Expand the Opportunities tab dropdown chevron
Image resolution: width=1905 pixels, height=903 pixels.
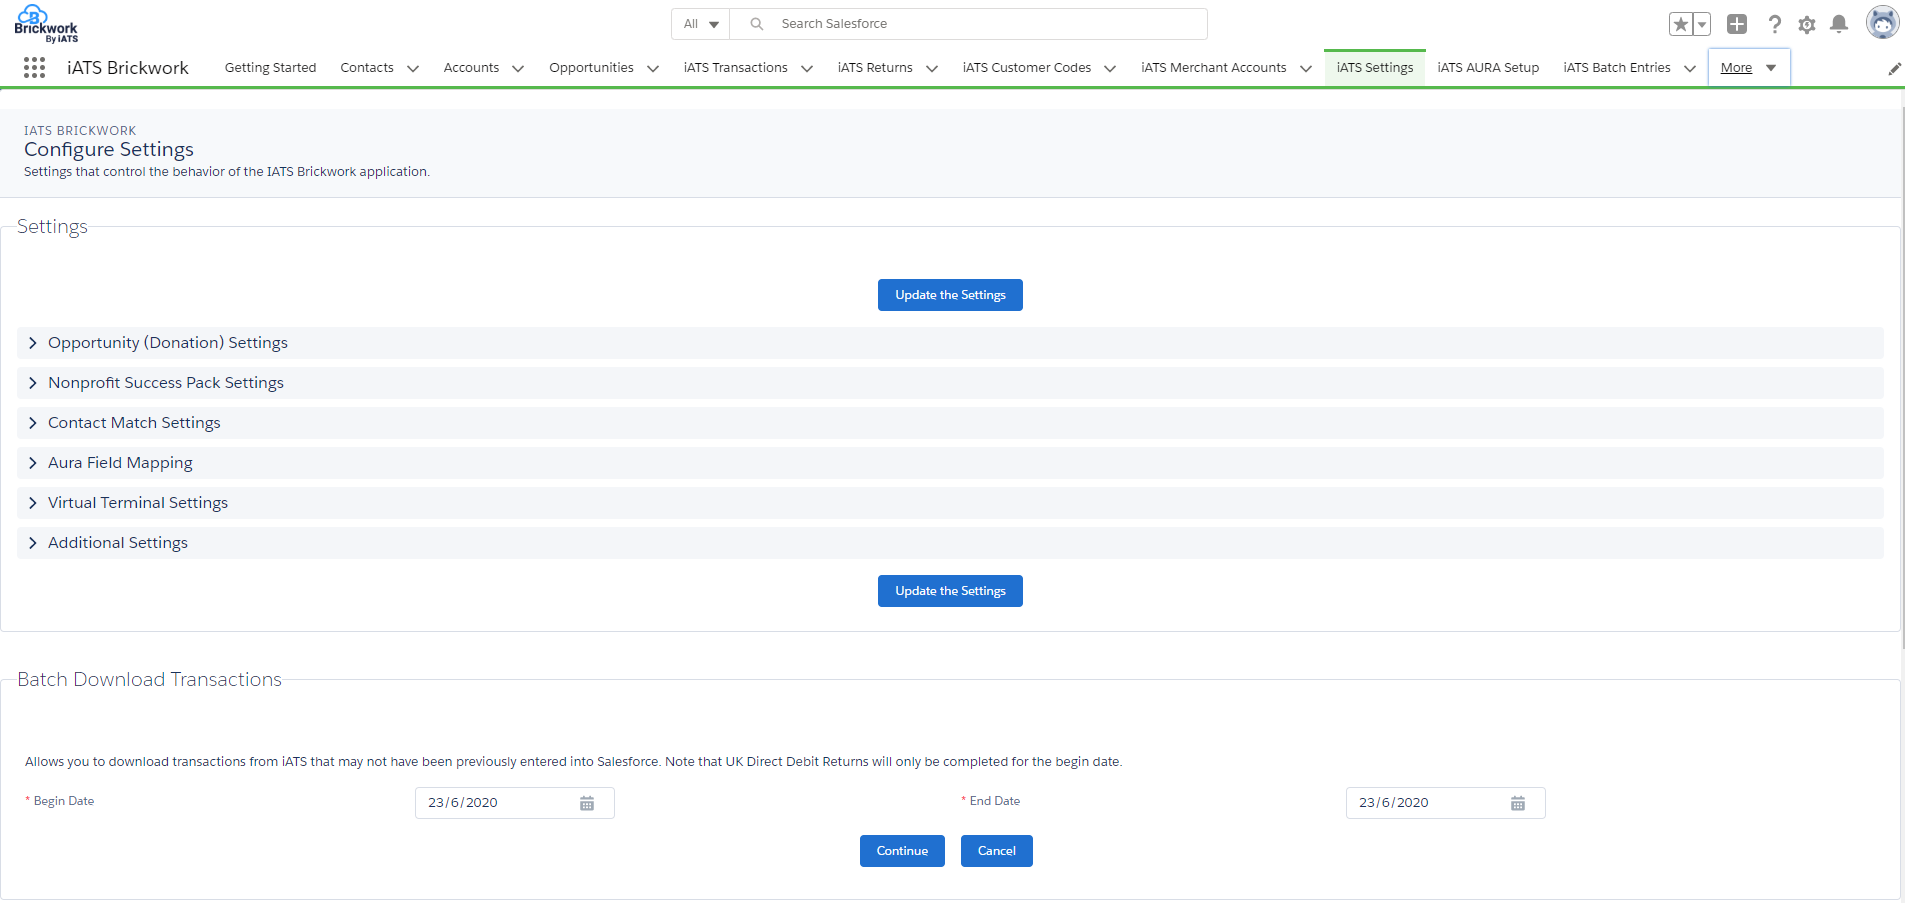(653, 69)
